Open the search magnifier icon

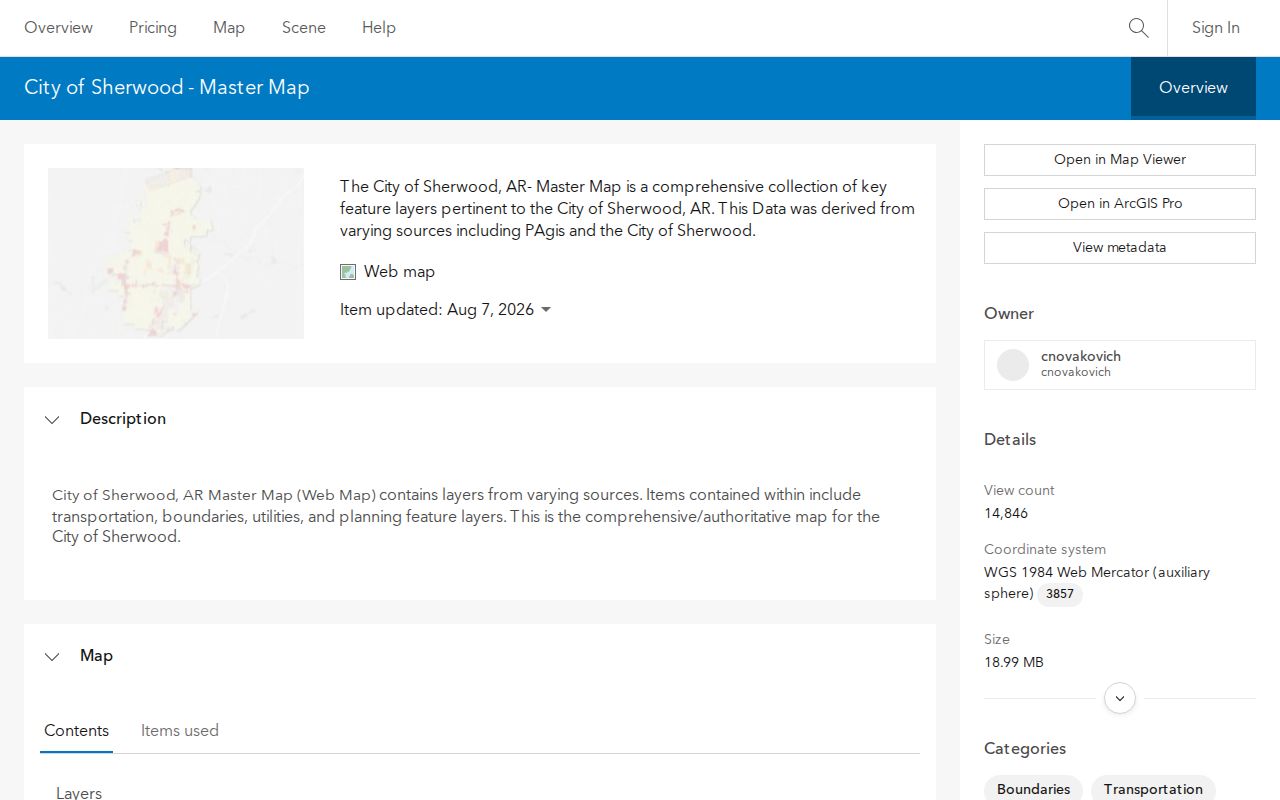(x=1138, y=28)
